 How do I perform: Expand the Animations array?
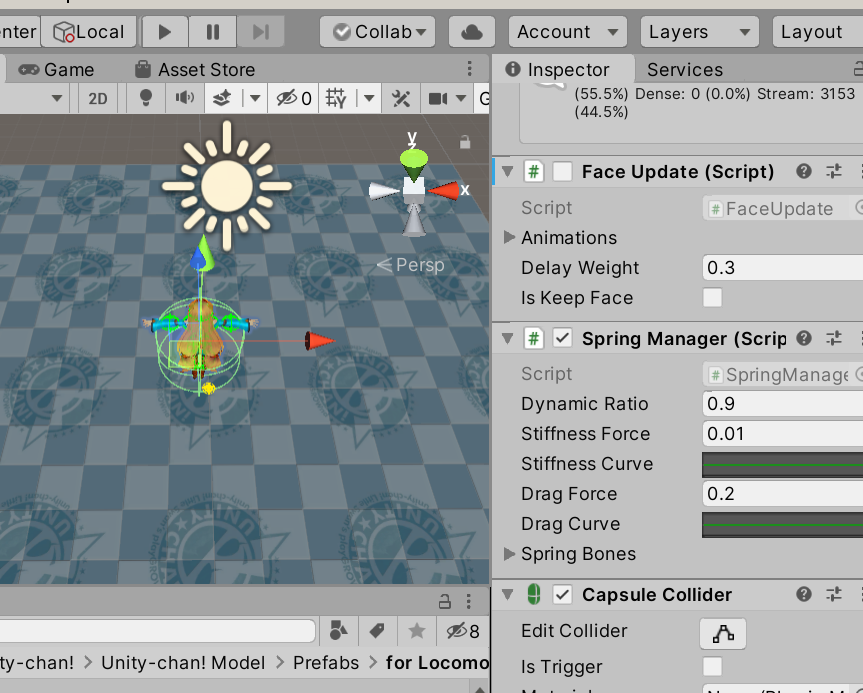coord(509,237)
